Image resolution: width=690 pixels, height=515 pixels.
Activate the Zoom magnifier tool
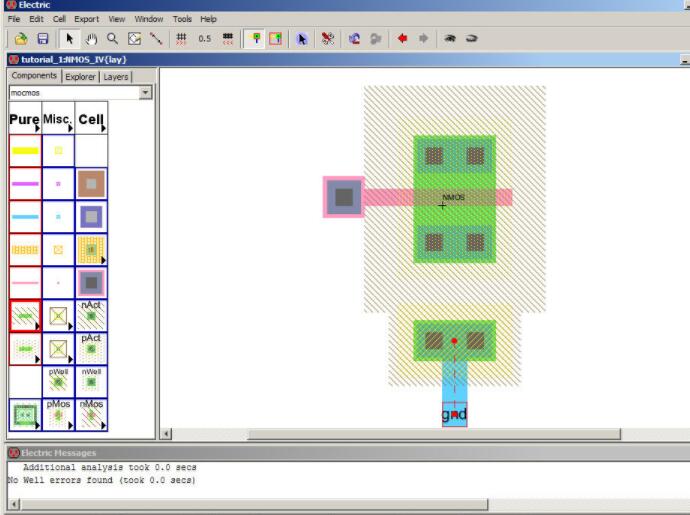113,38
